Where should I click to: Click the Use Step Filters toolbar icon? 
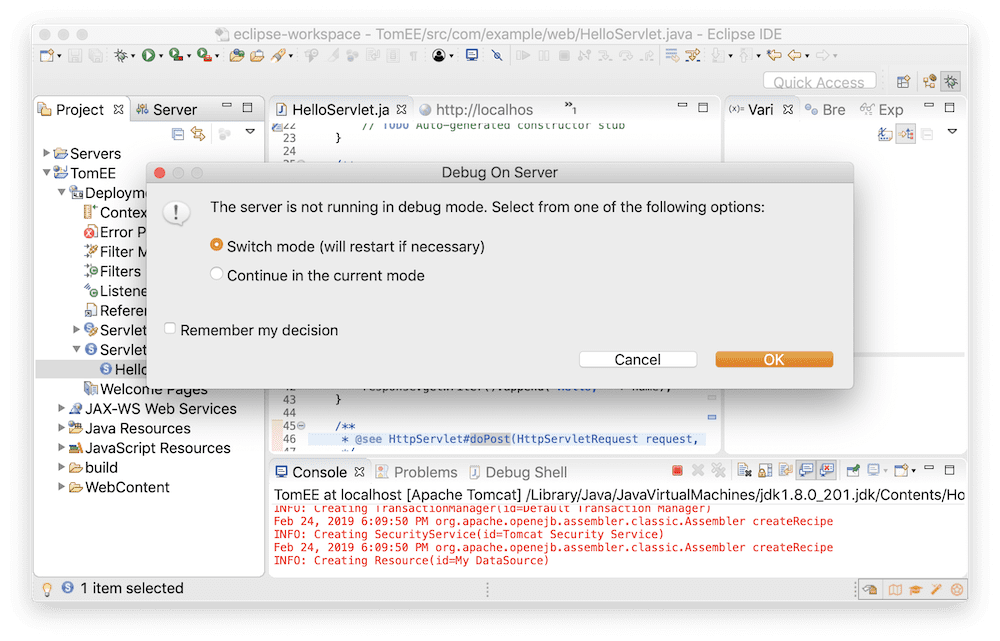[x=693, y=55]
